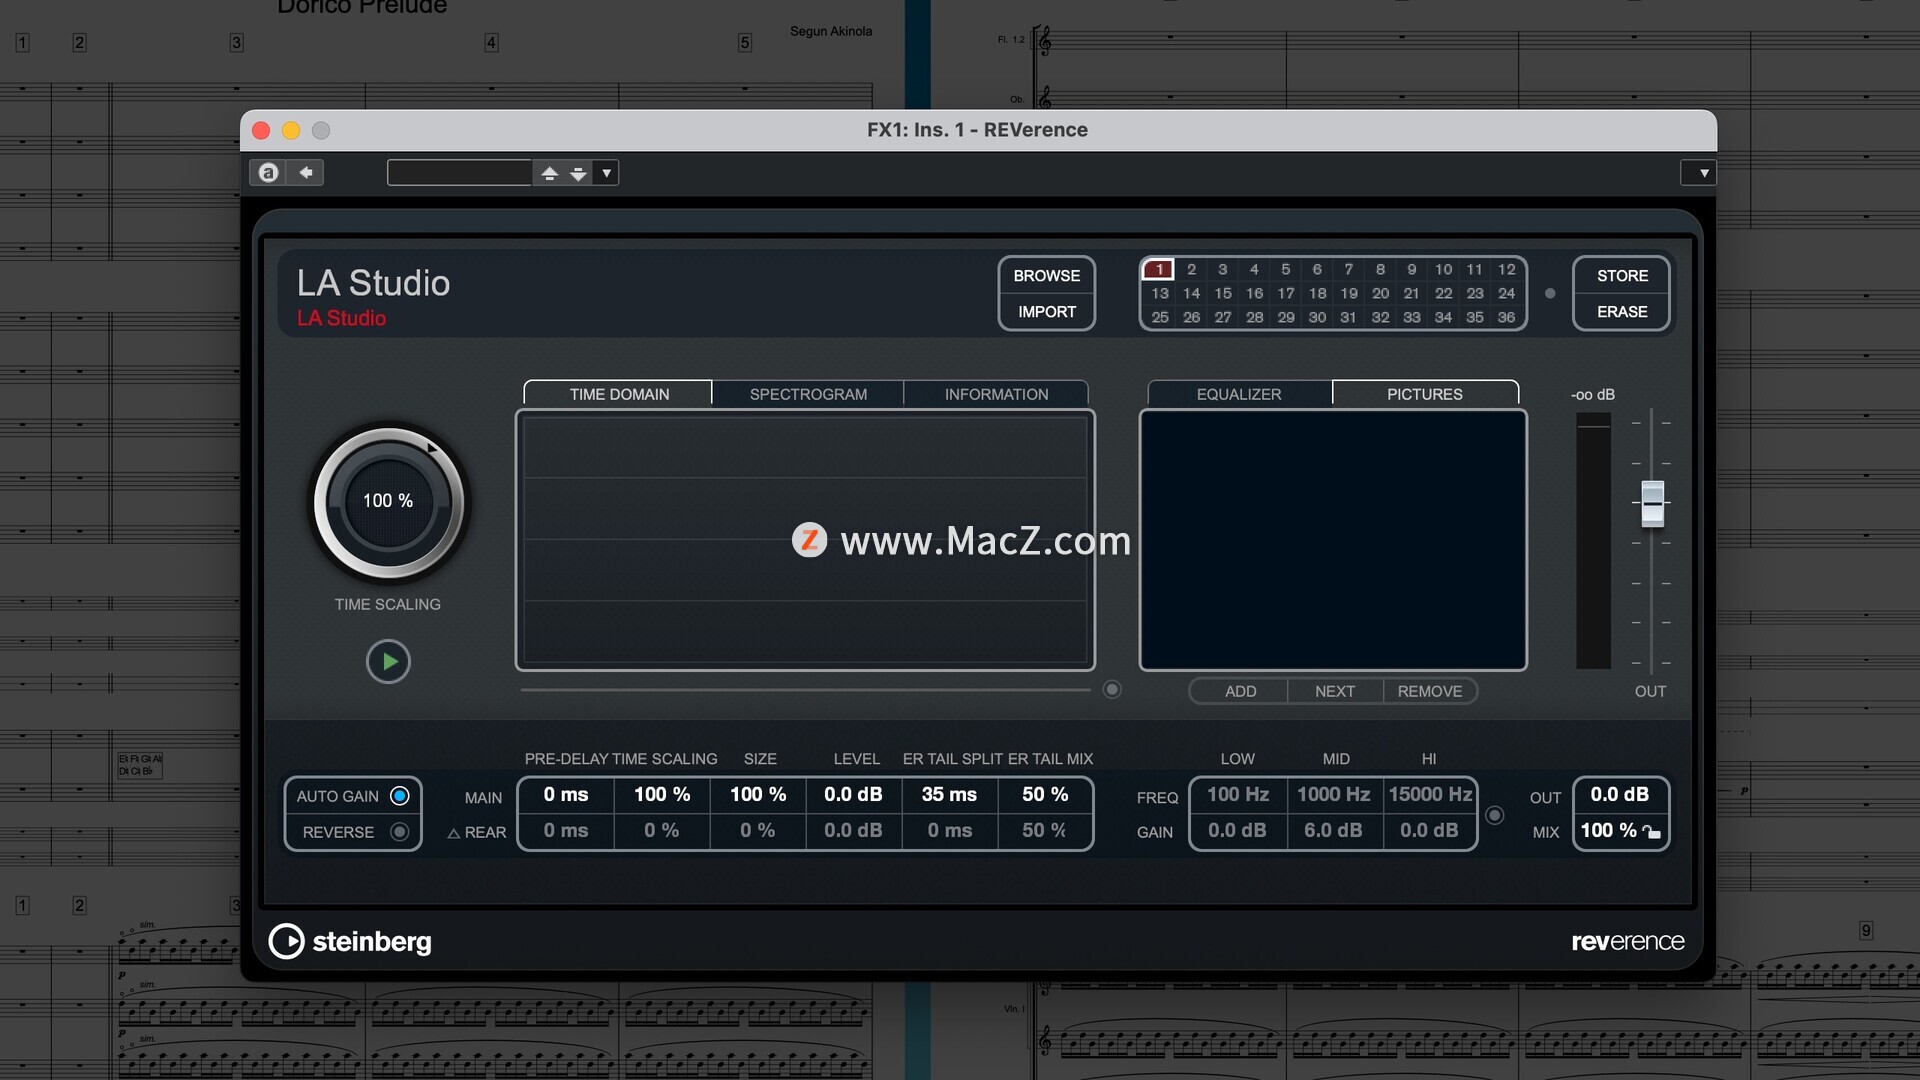Click the NEXT picture button
The image size is (1920, 1080).
(1334, 691)
